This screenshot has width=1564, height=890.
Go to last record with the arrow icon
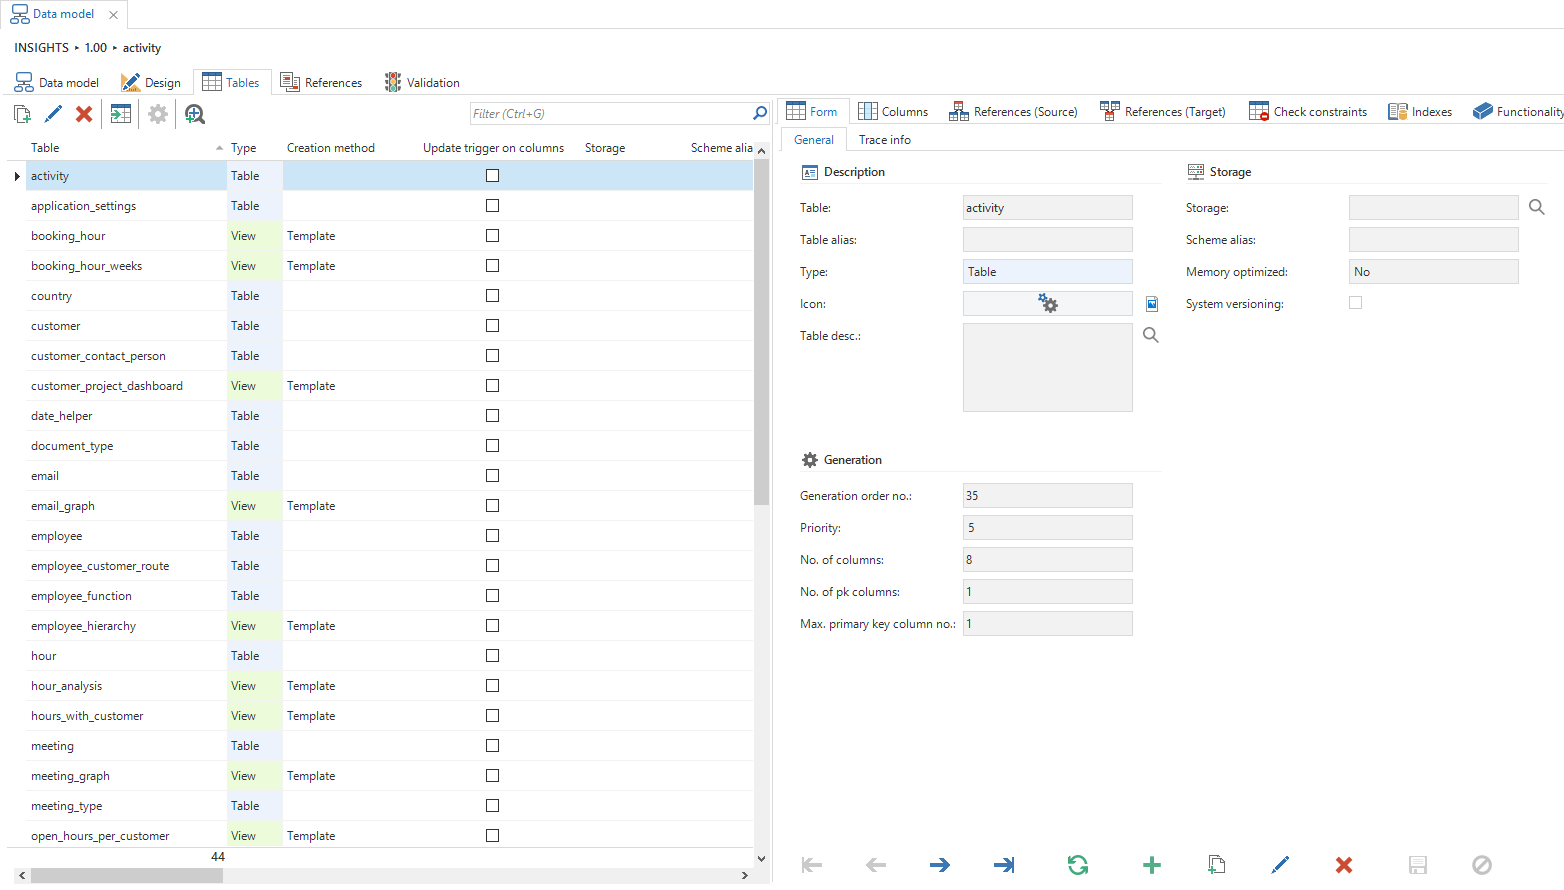[1004, 865]
